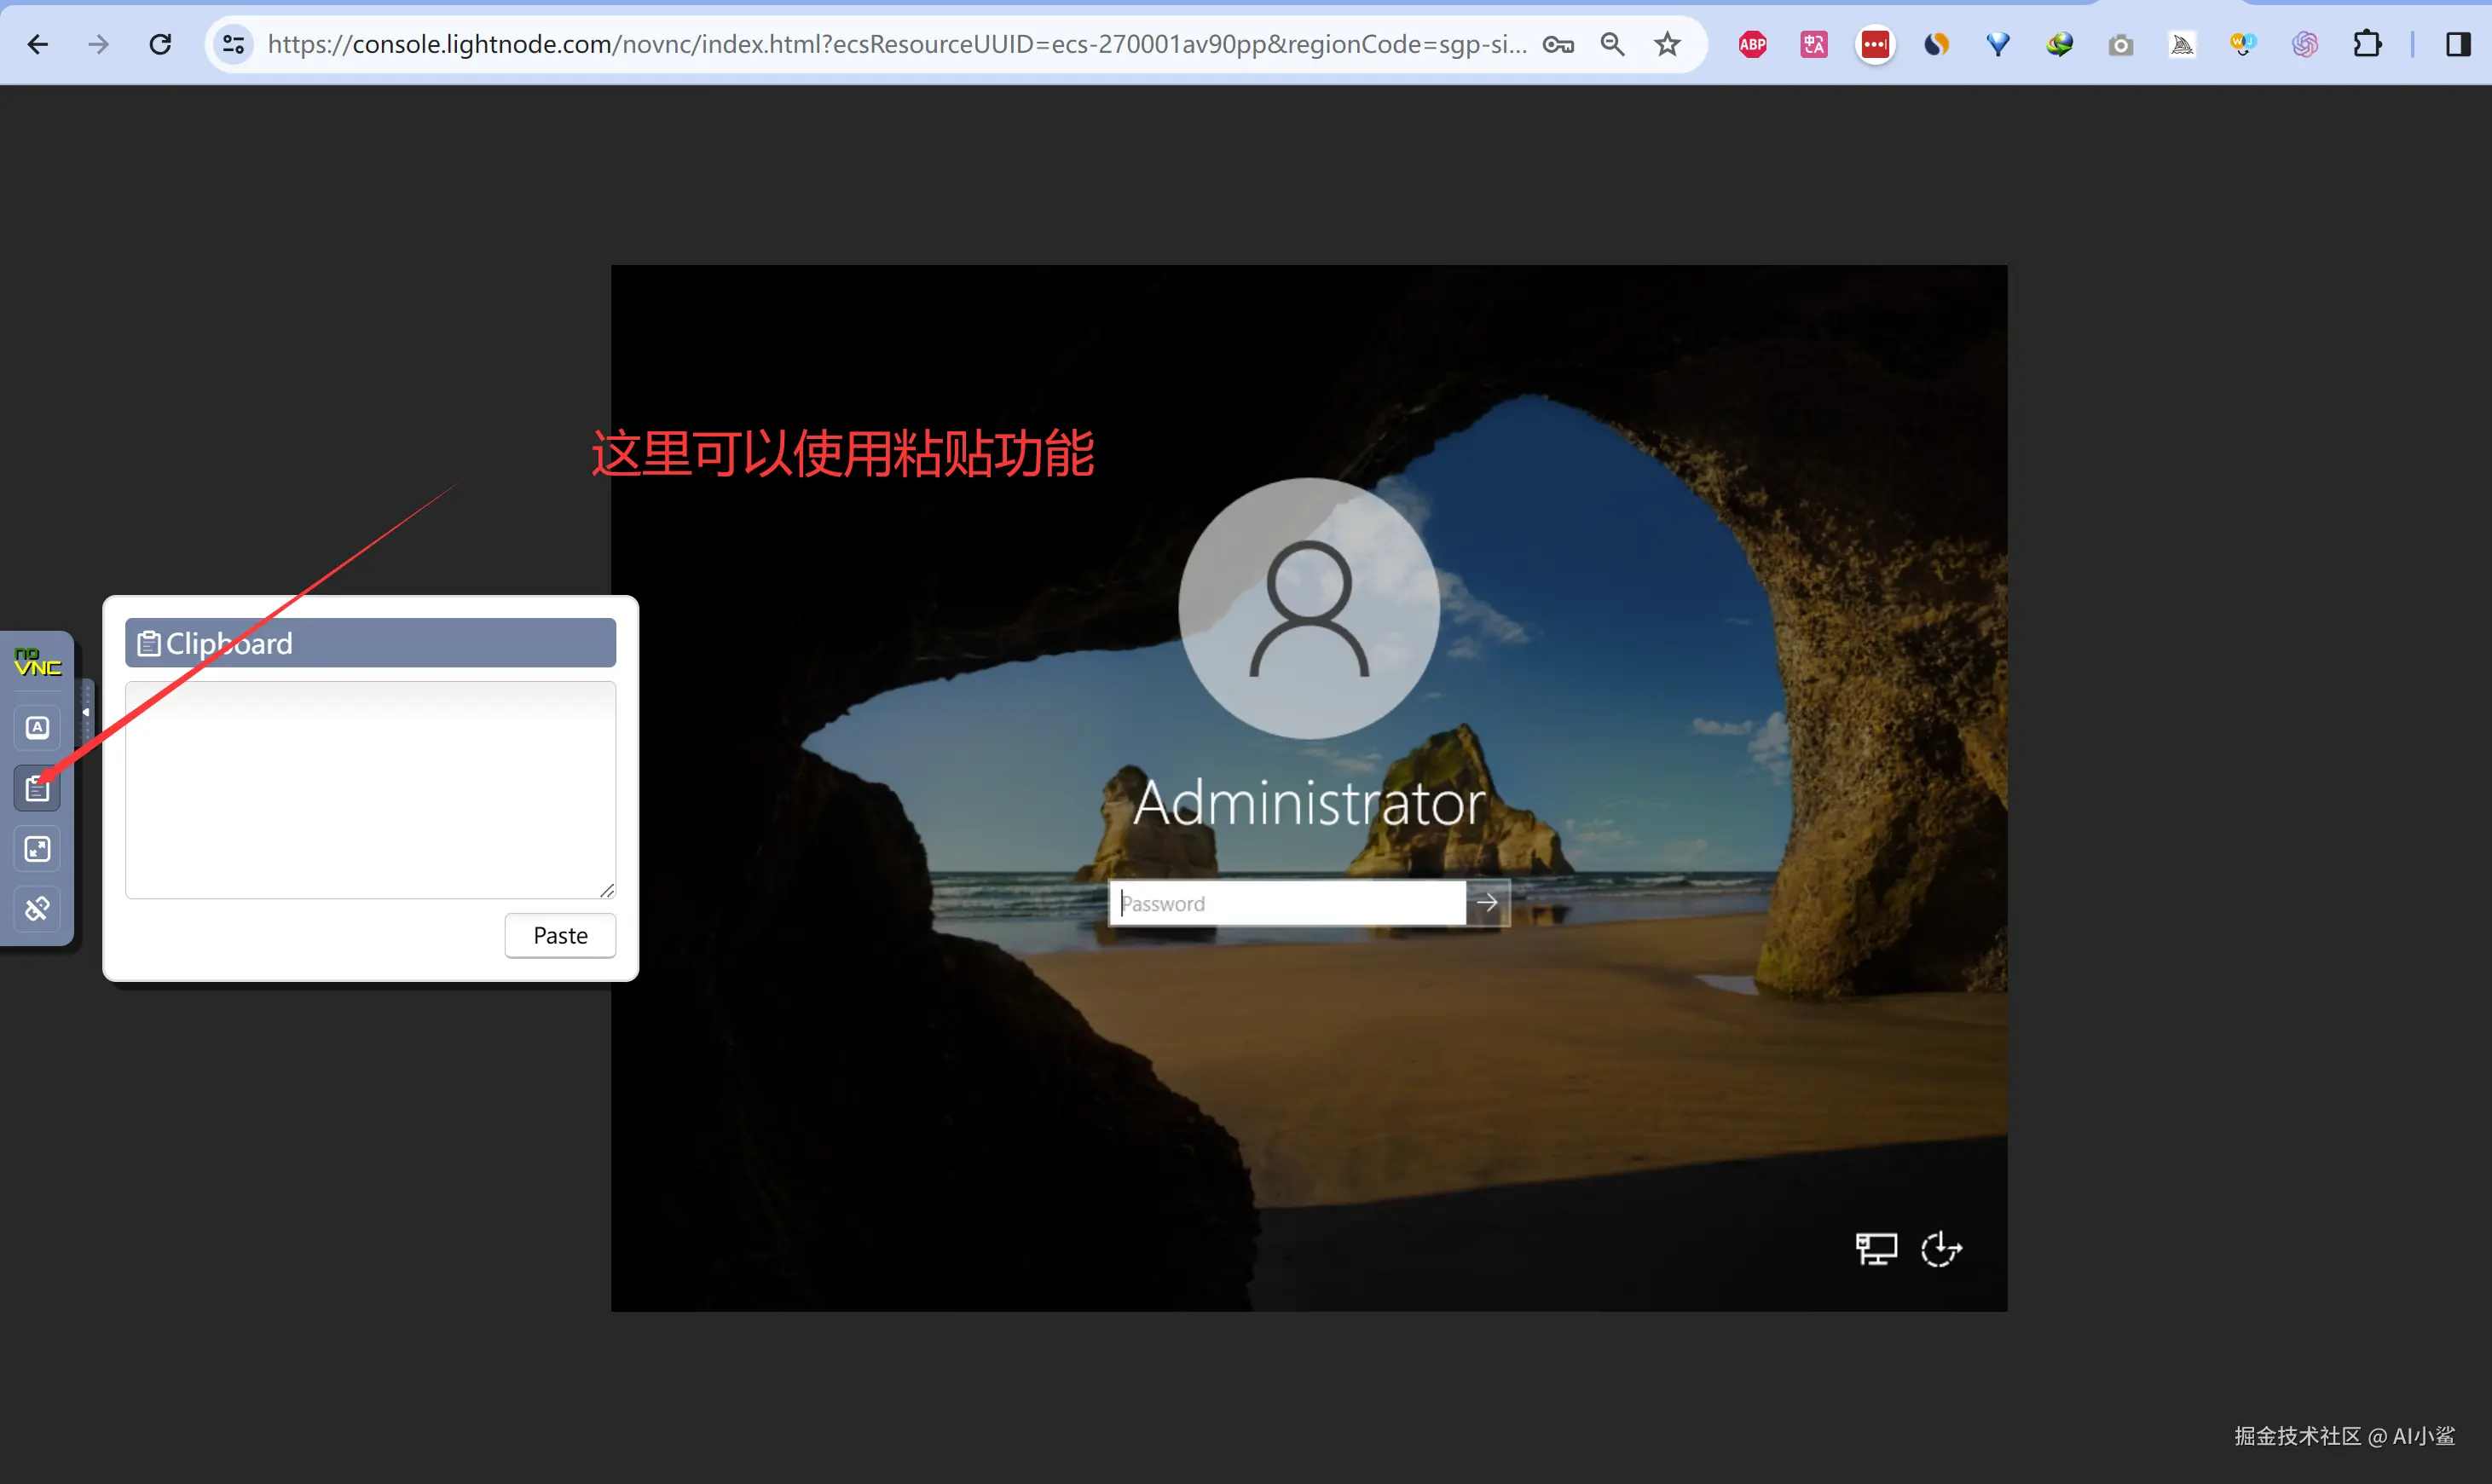The width and height of the screenshot is (2492, 1484).
Task: Disconnect the noVNC session
Action: tap(37, 909)
